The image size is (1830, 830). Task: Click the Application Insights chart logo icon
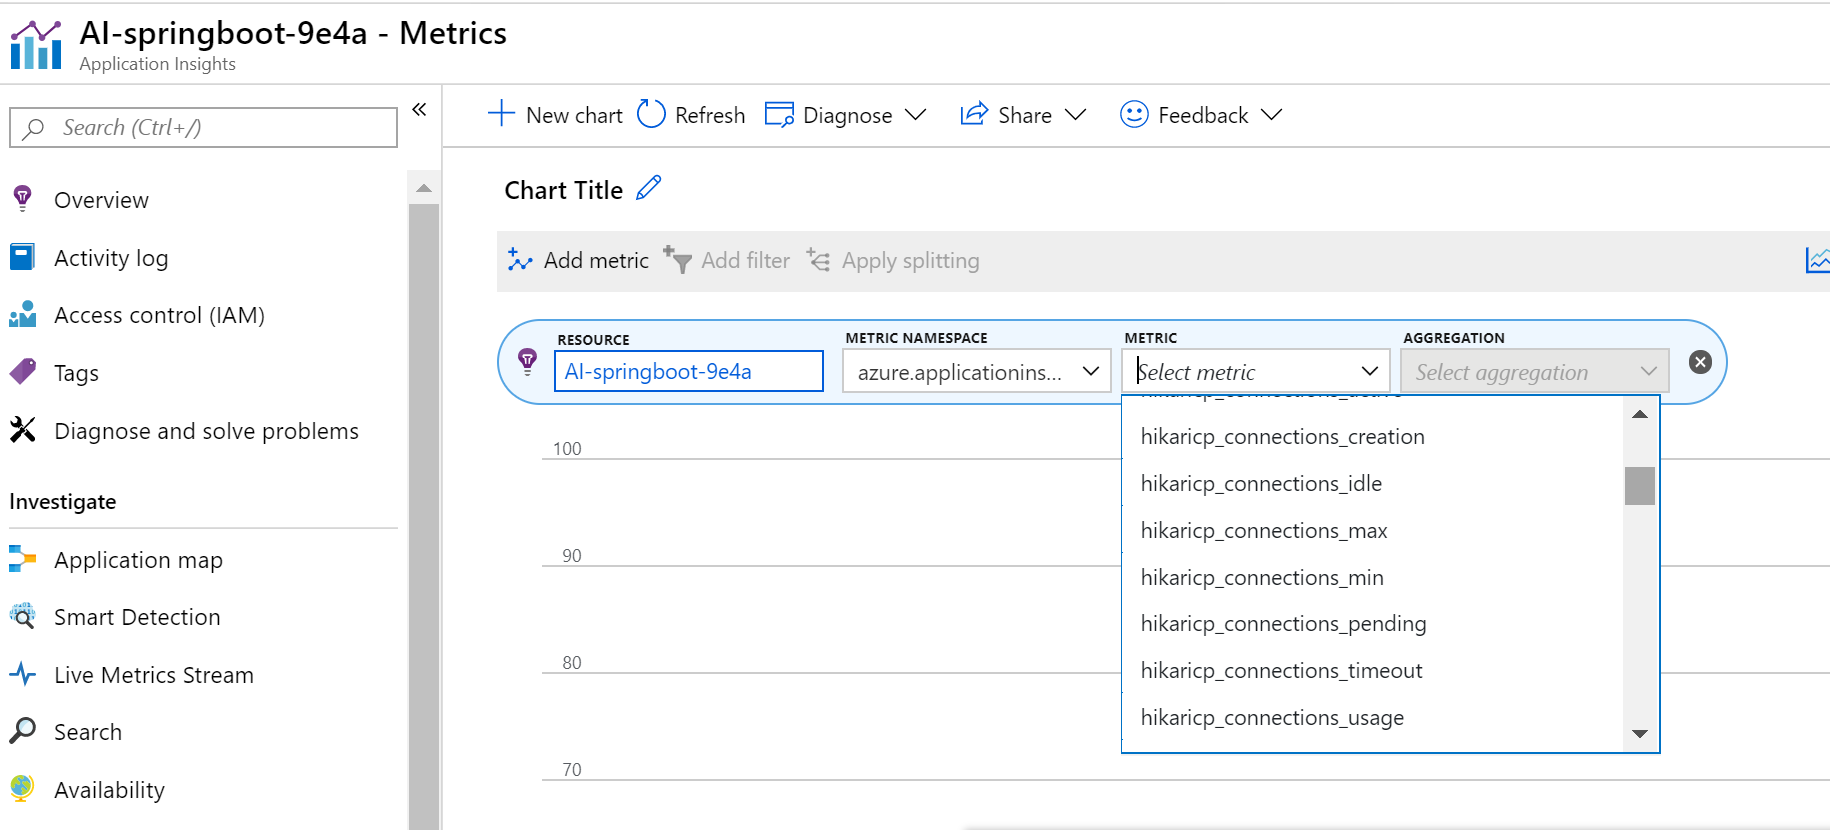(x=36, y=45)
